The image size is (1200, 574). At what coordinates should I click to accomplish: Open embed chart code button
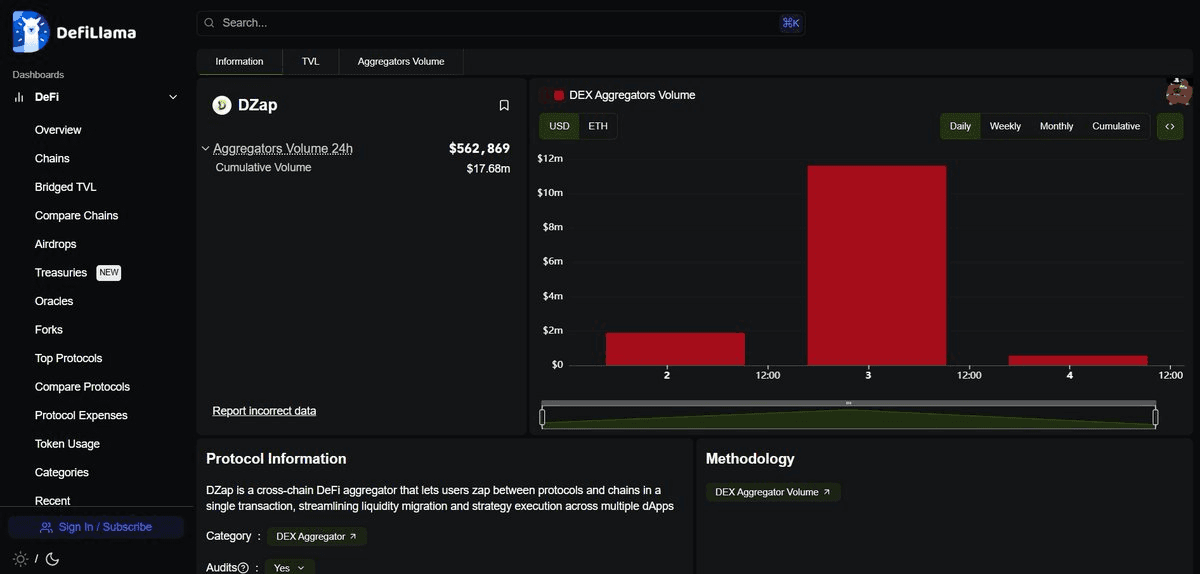point(1170,126)
